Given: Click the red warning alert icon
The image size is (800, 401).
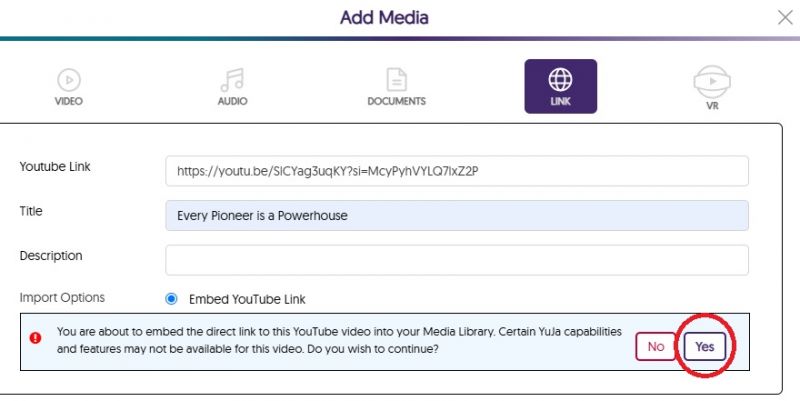Looking at the screenshot, I should [36, 338].
